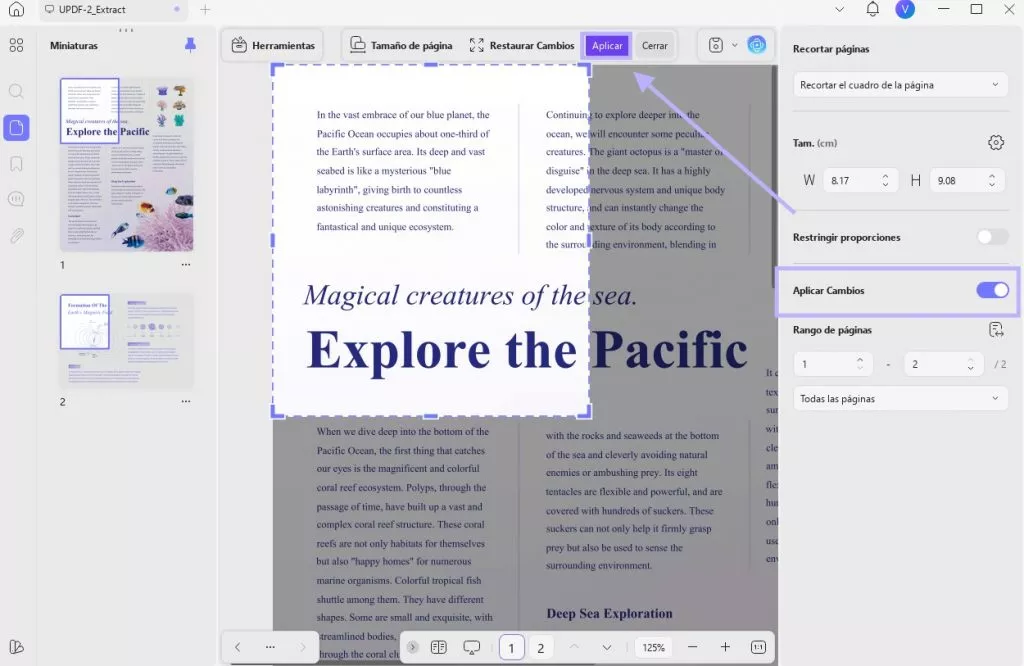Start slideshow presentation icon
This screenshot has width=1024, height=666.
click(x=472, y=647)
